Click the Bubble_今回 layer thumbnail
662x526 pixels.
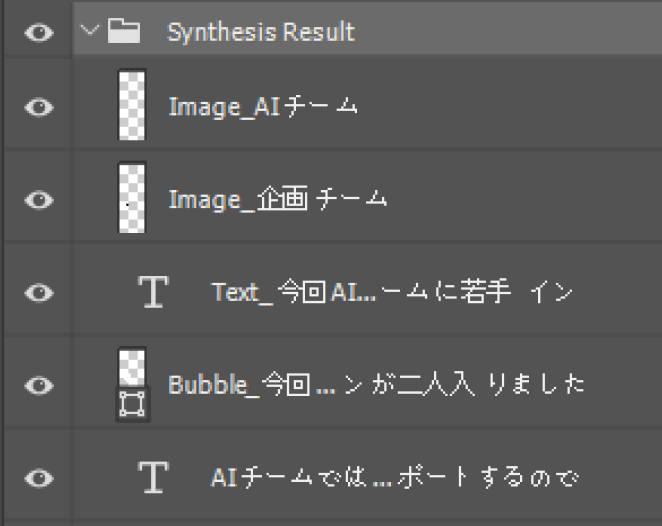132,366
